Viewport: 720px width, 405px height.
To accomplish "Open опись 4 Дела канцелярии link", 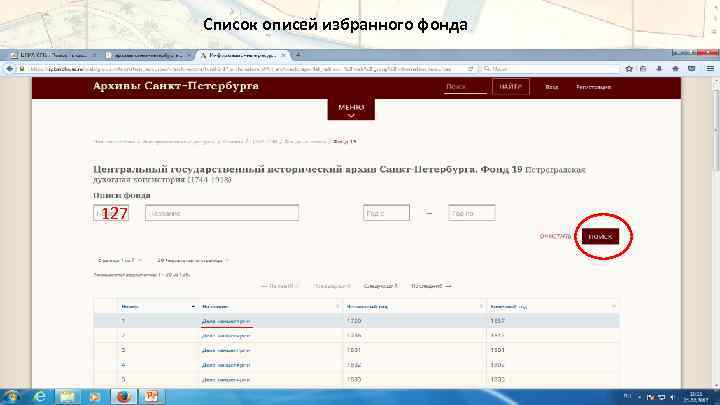I will tap(226, 365).
